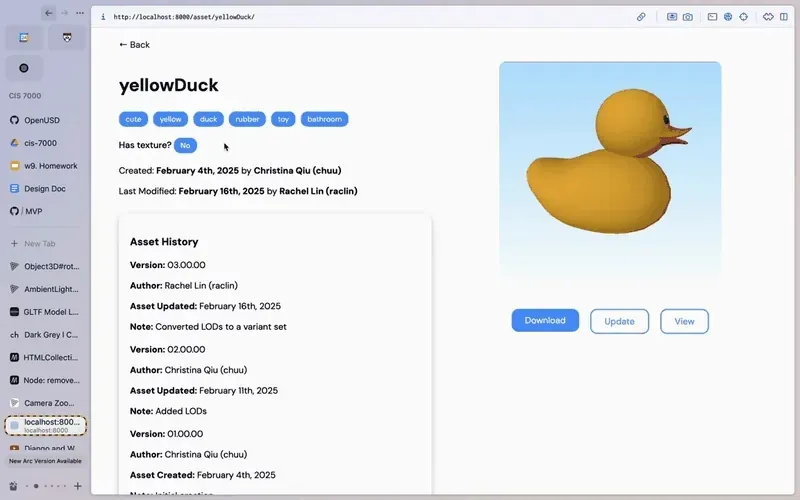The image size is (800, 500).
Task: Open the pinned calendar tab icon
Action: coord(24,38)
